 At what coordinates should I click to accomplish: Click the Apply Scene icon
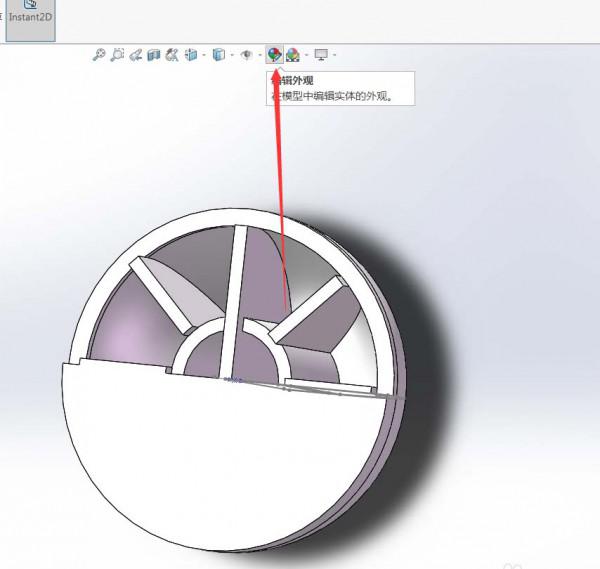[293, 55]
